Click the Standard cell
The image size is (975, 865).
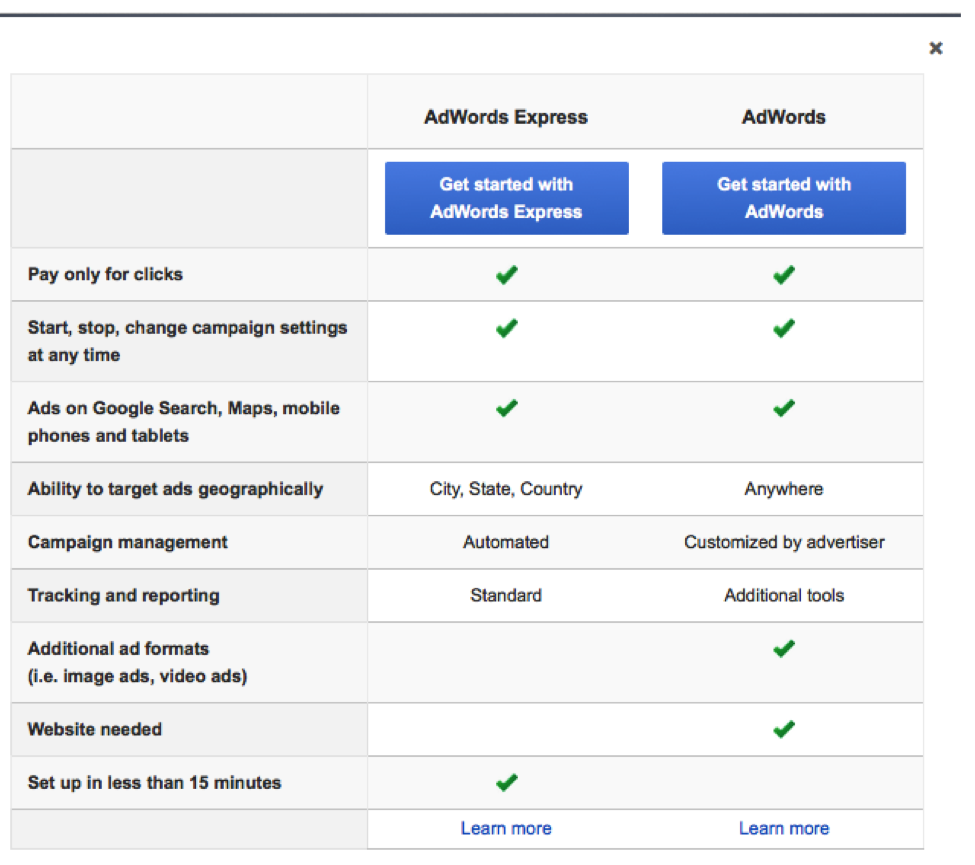pos(506,596)
